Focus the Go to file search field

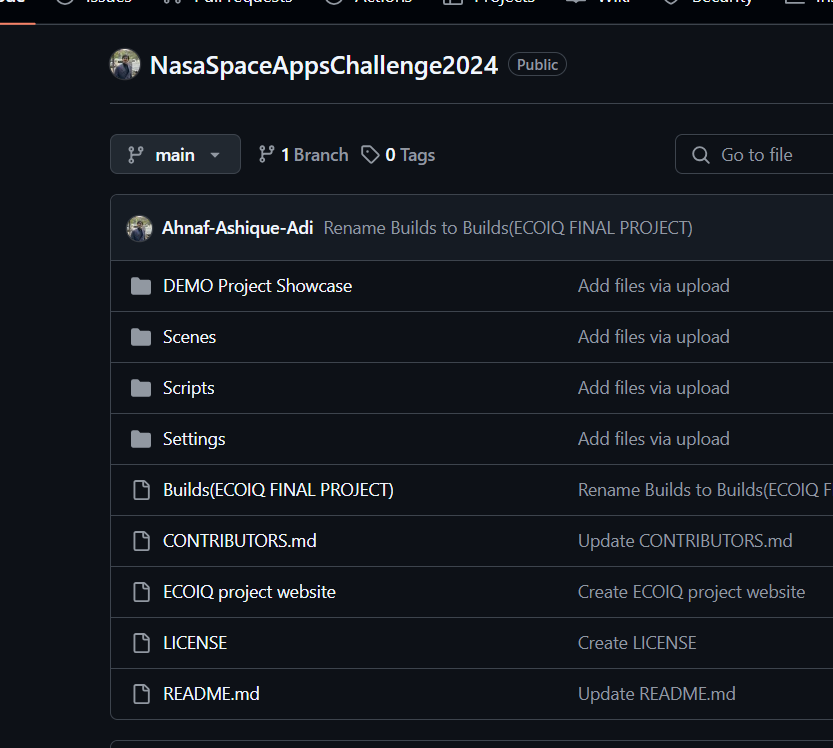tap(760, 155)
